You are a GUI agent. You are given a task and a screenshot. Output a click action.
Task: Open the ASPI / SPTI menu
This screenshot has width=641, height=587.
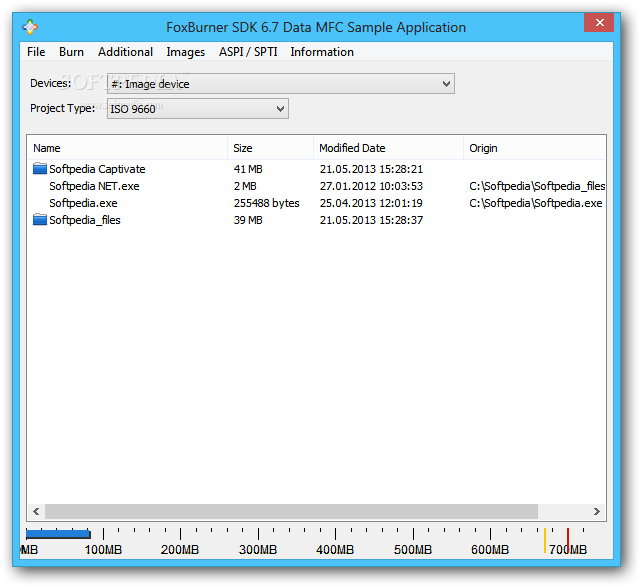248,52
